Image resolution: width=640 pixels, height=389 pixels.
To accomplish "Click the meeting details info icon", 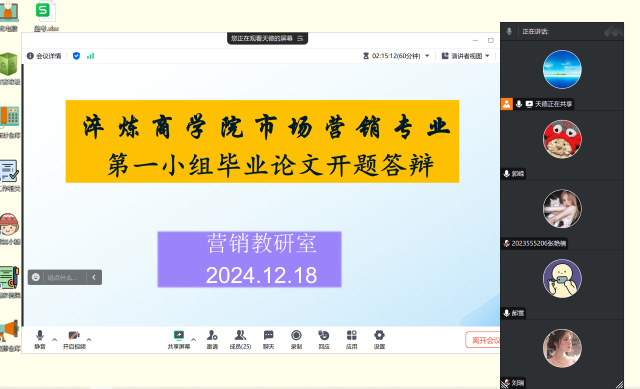I will coord(30,56).
